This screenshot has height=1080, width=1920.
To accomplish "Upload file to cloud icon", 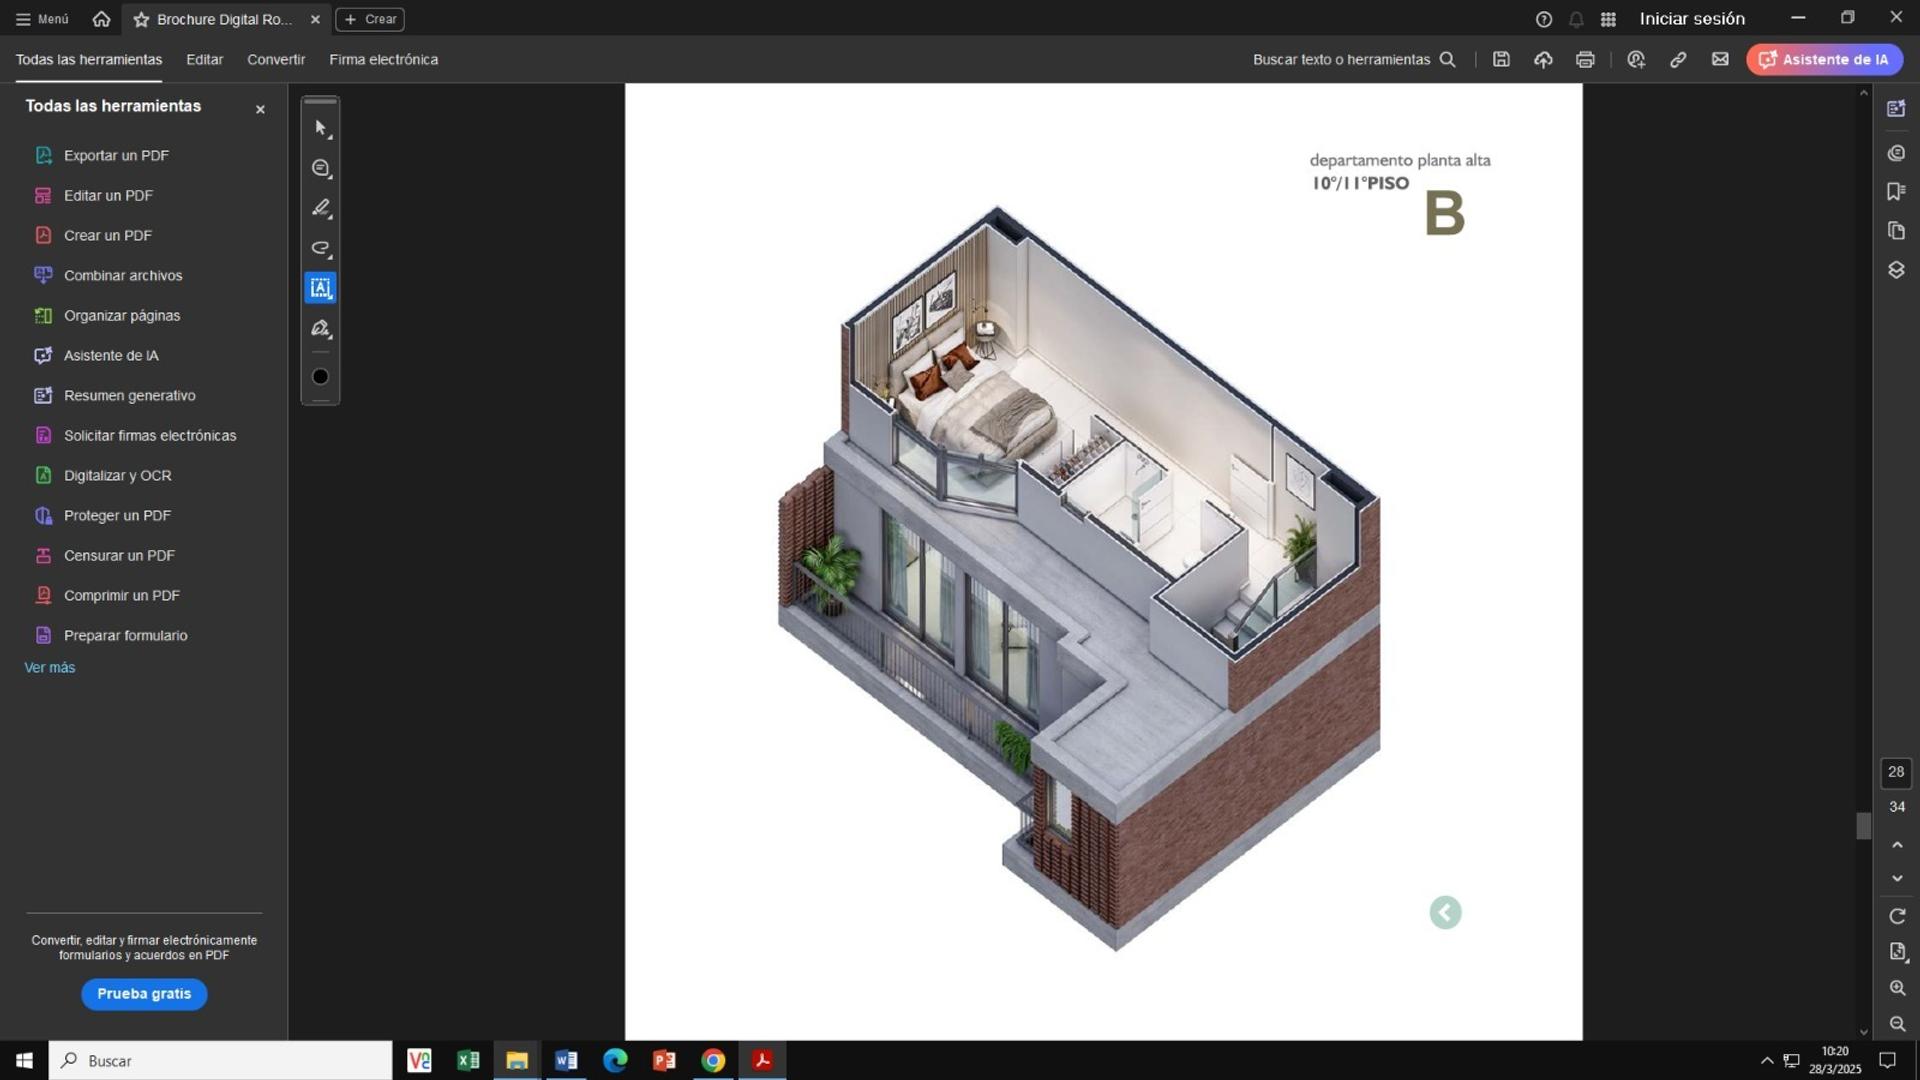I will click(1543, 59).
